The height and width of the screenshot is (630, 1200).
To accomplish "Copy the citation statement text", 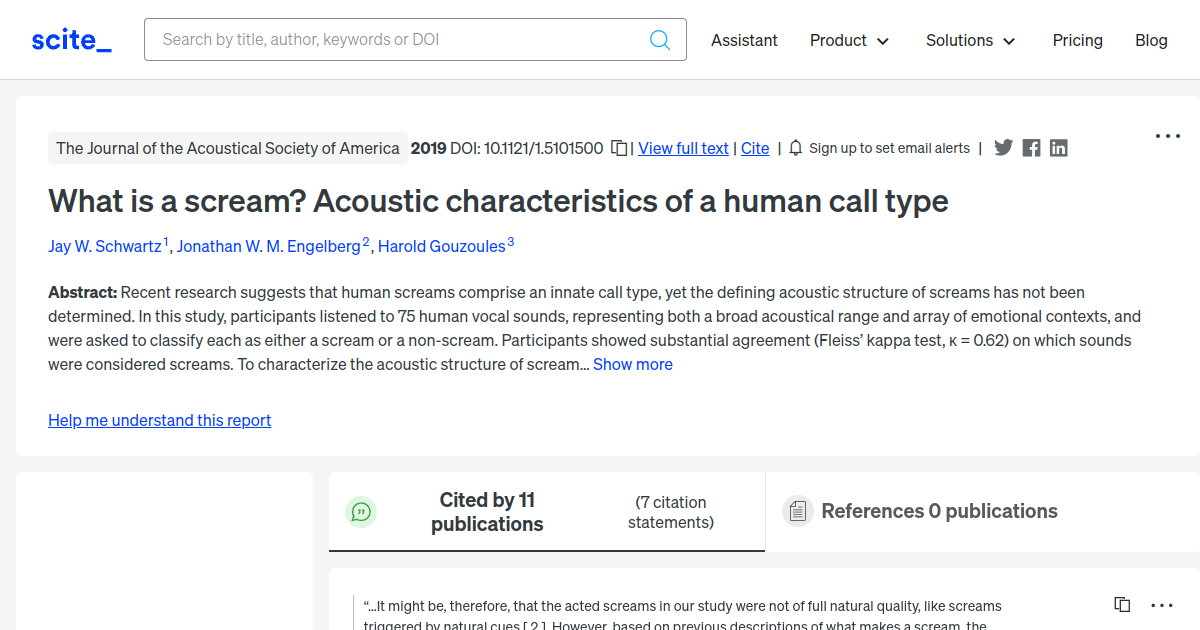I will pyautogui.click(x=1122, y=605).
